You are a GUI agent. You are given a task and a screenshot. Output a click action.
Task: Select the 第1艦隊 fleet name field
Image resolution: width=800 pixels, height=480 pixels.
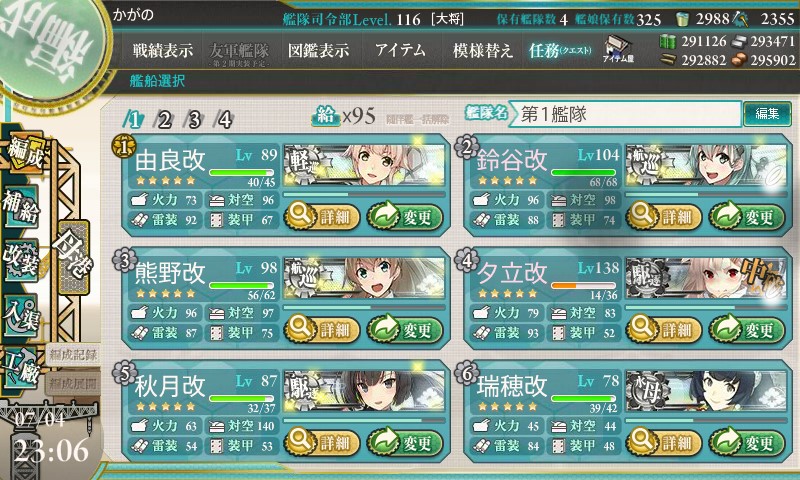626,114
